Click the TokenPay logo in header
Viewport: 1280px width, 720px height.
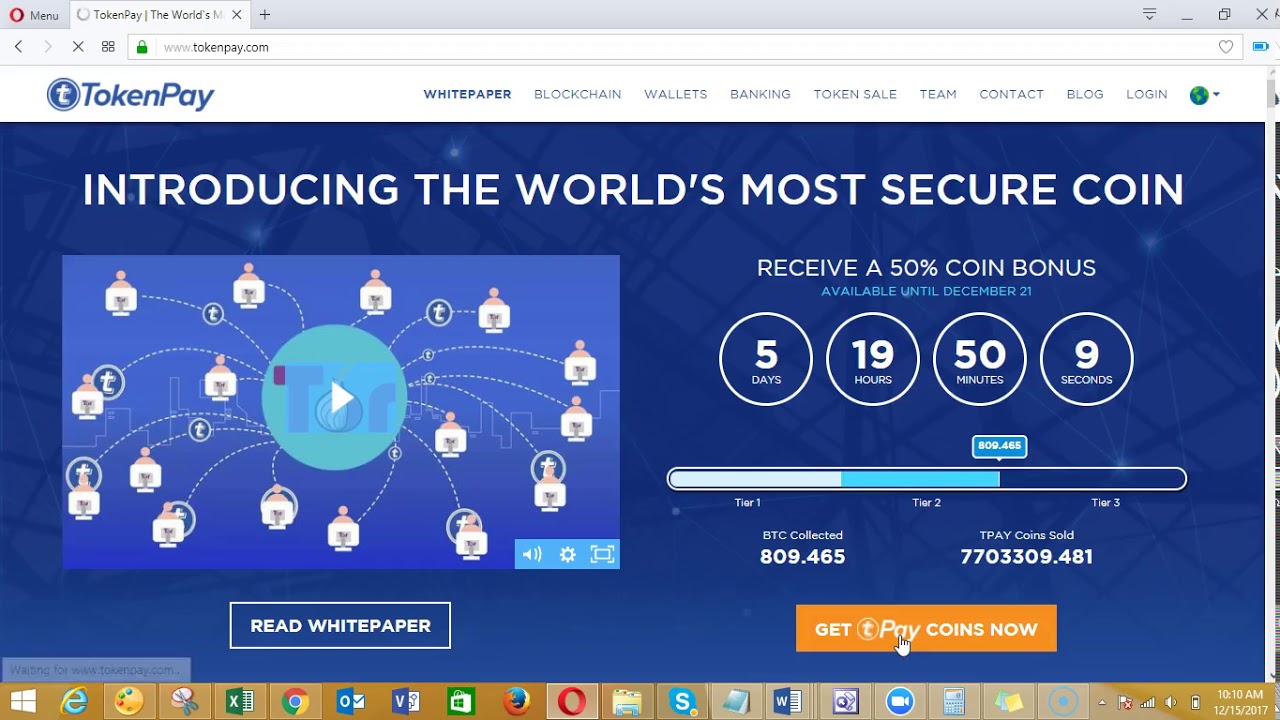tap(130, 95)
